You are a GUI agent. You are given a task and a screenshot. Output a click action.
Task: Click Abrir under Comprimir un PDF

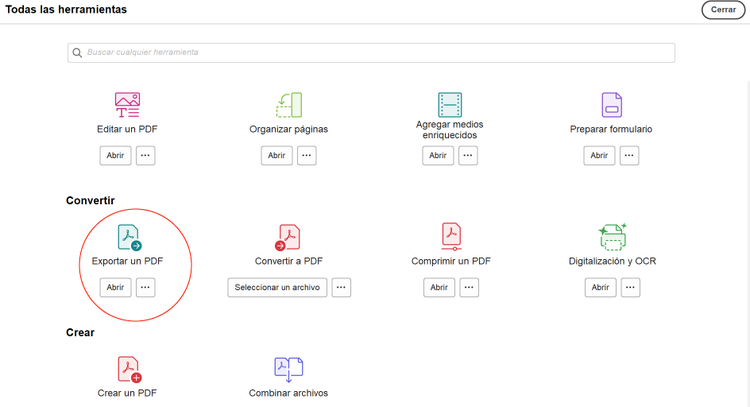[x=439, y=287]
